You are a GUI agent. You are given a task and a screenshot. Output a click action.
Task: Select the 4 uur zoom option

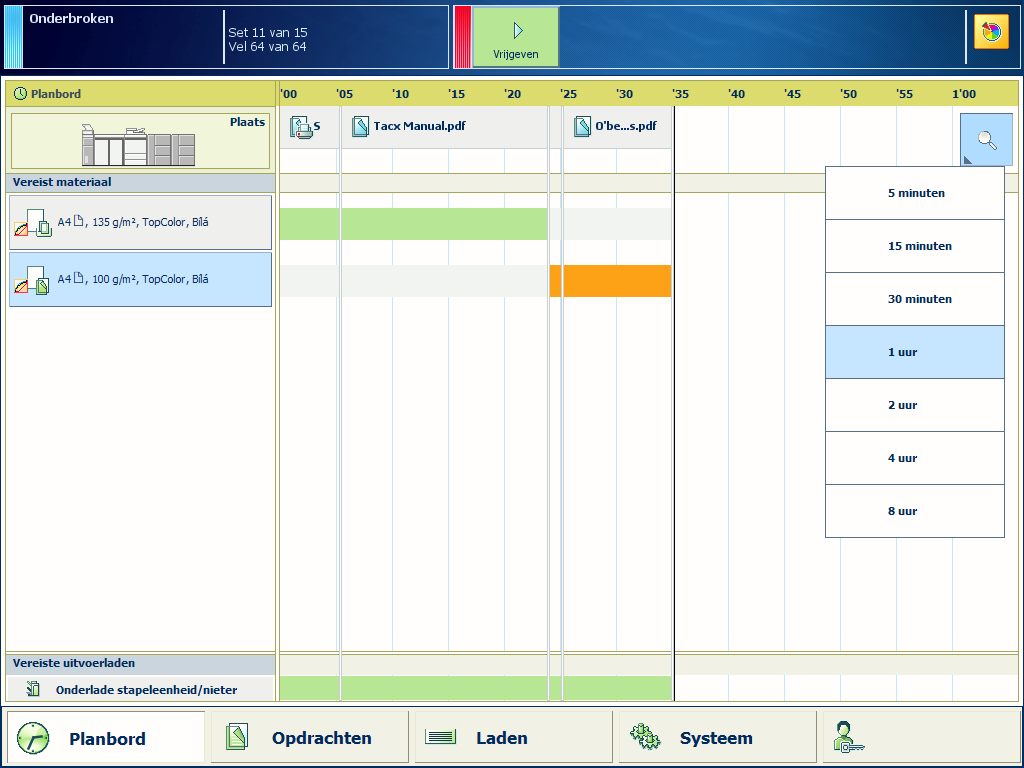coord(915,458)
